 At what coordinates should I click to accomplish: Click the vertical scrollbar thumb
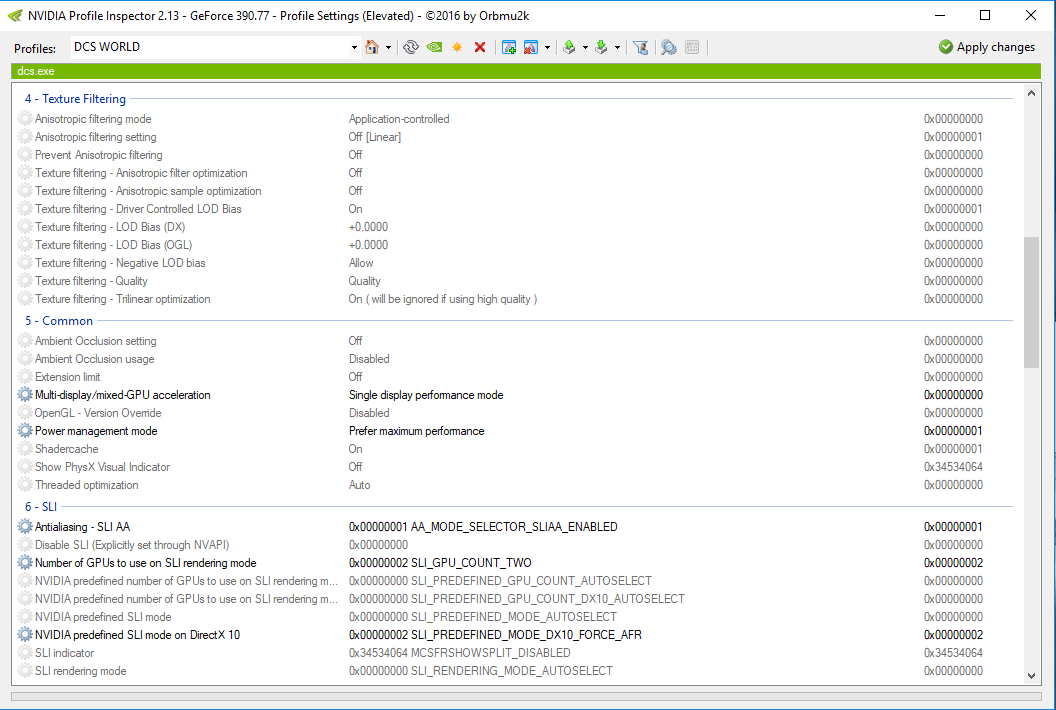tap(1031, 302)
